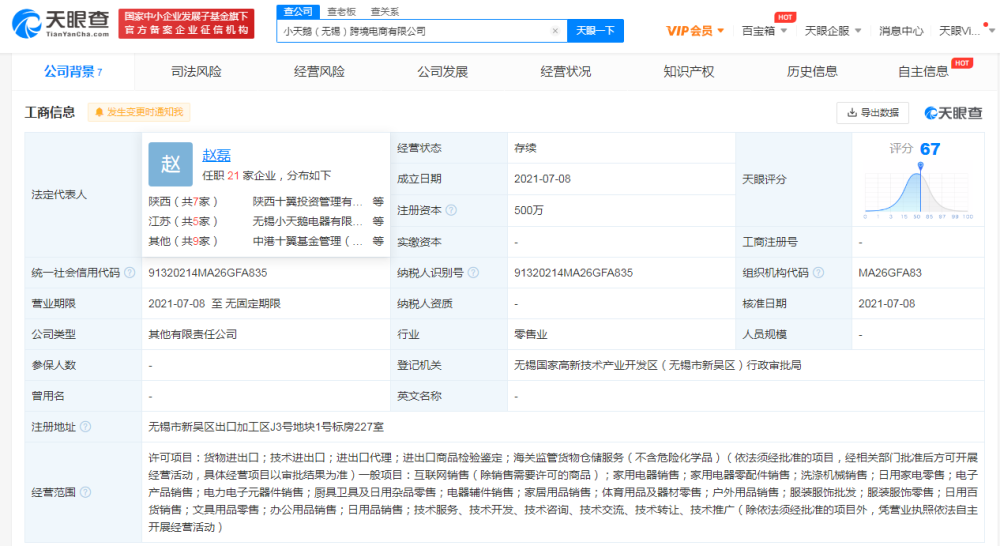Open the 赵磊 legal representative link
Image resolution: width=1000 pixels, height=546 pixels.
[216, 155]
